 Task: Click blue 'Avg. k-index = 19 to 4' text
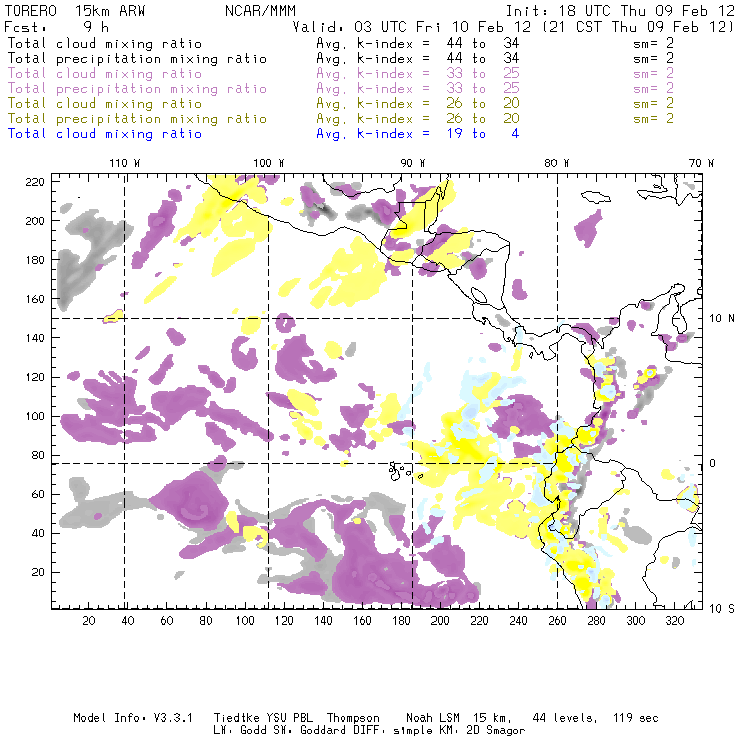pyautogui.click(x=418, y=134)
